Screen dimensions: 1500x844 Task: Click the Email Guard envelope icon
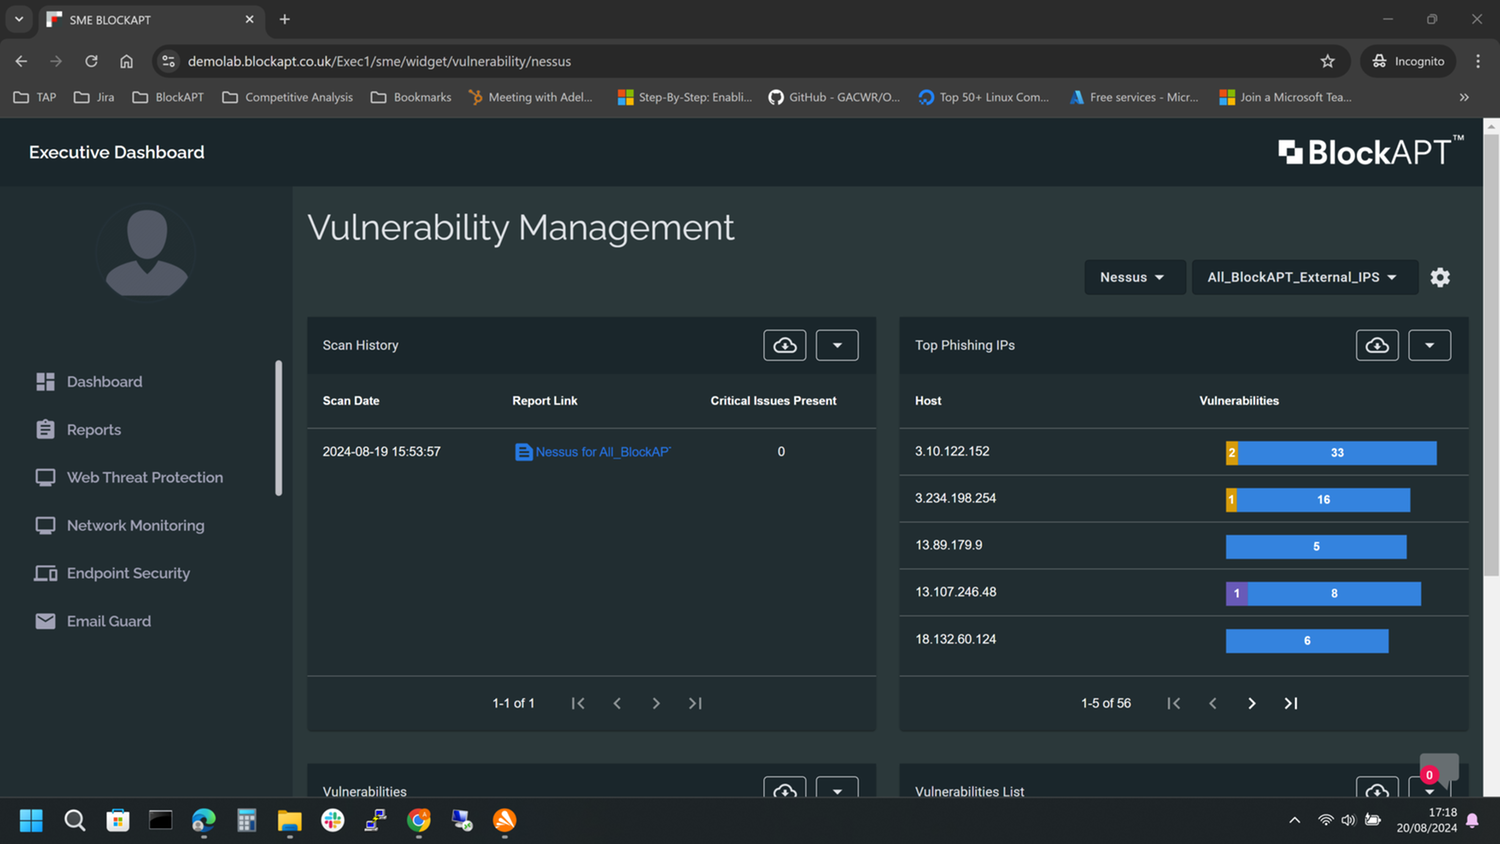click(45, 621)
